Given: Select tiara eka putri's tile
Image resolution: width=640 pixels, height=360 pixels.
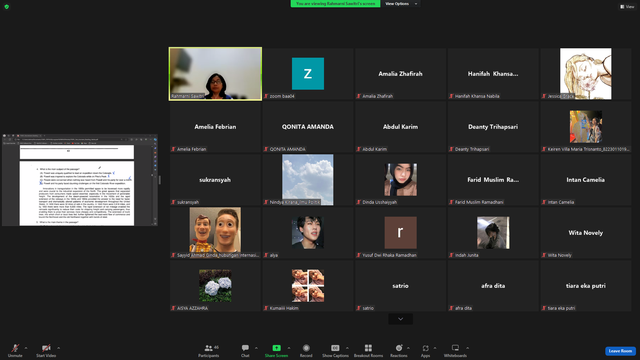Looking at the screenshot, I should point(586,286).
